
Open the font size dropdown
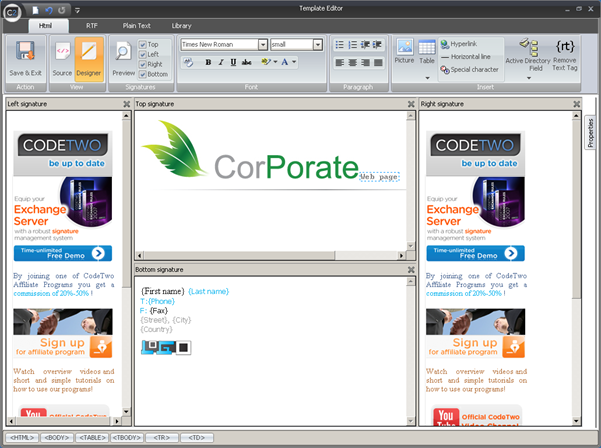point(318,45)
